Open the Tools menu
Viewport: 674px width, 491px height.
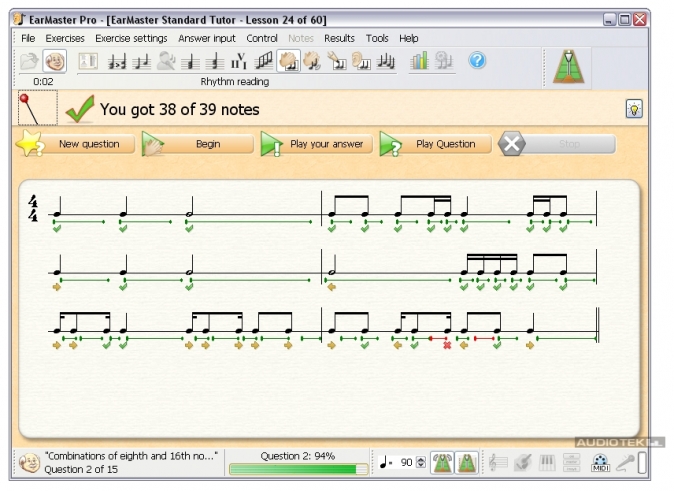point(377,38)
